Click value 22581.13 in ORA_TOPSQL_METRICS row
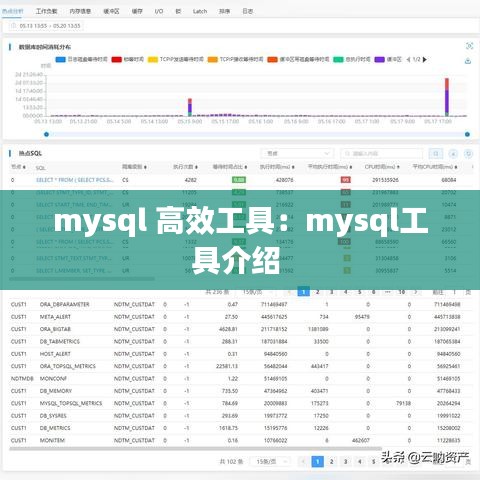The height and width of the screenshot is (480, 480). click(227, 366)
